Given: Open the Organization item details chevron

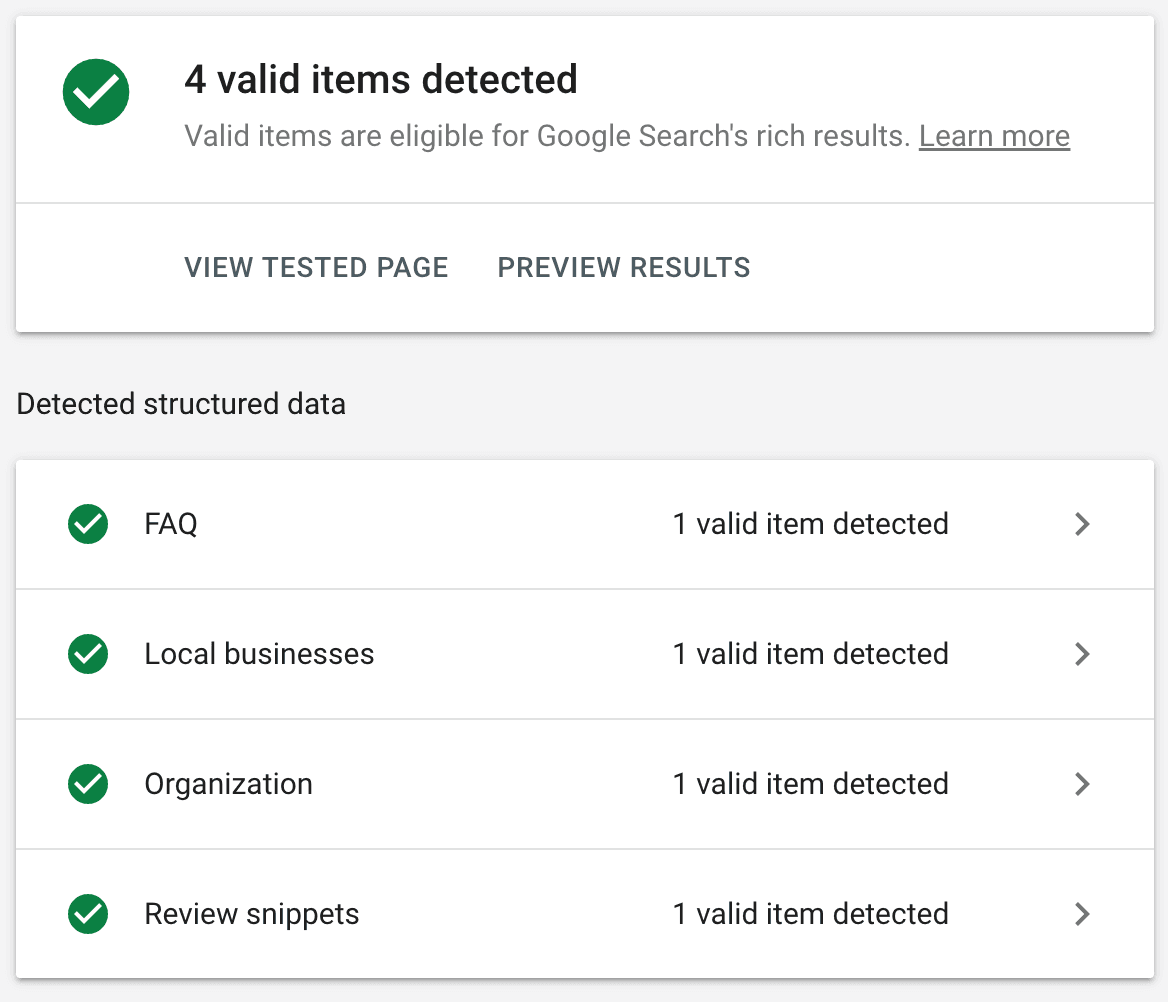Looking at the screenshot, I should tap(1082, 784).
